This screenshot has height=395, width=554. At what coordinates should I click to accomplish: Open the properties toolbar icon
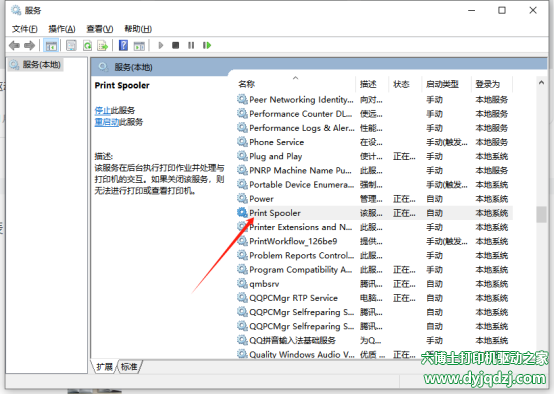71,45
